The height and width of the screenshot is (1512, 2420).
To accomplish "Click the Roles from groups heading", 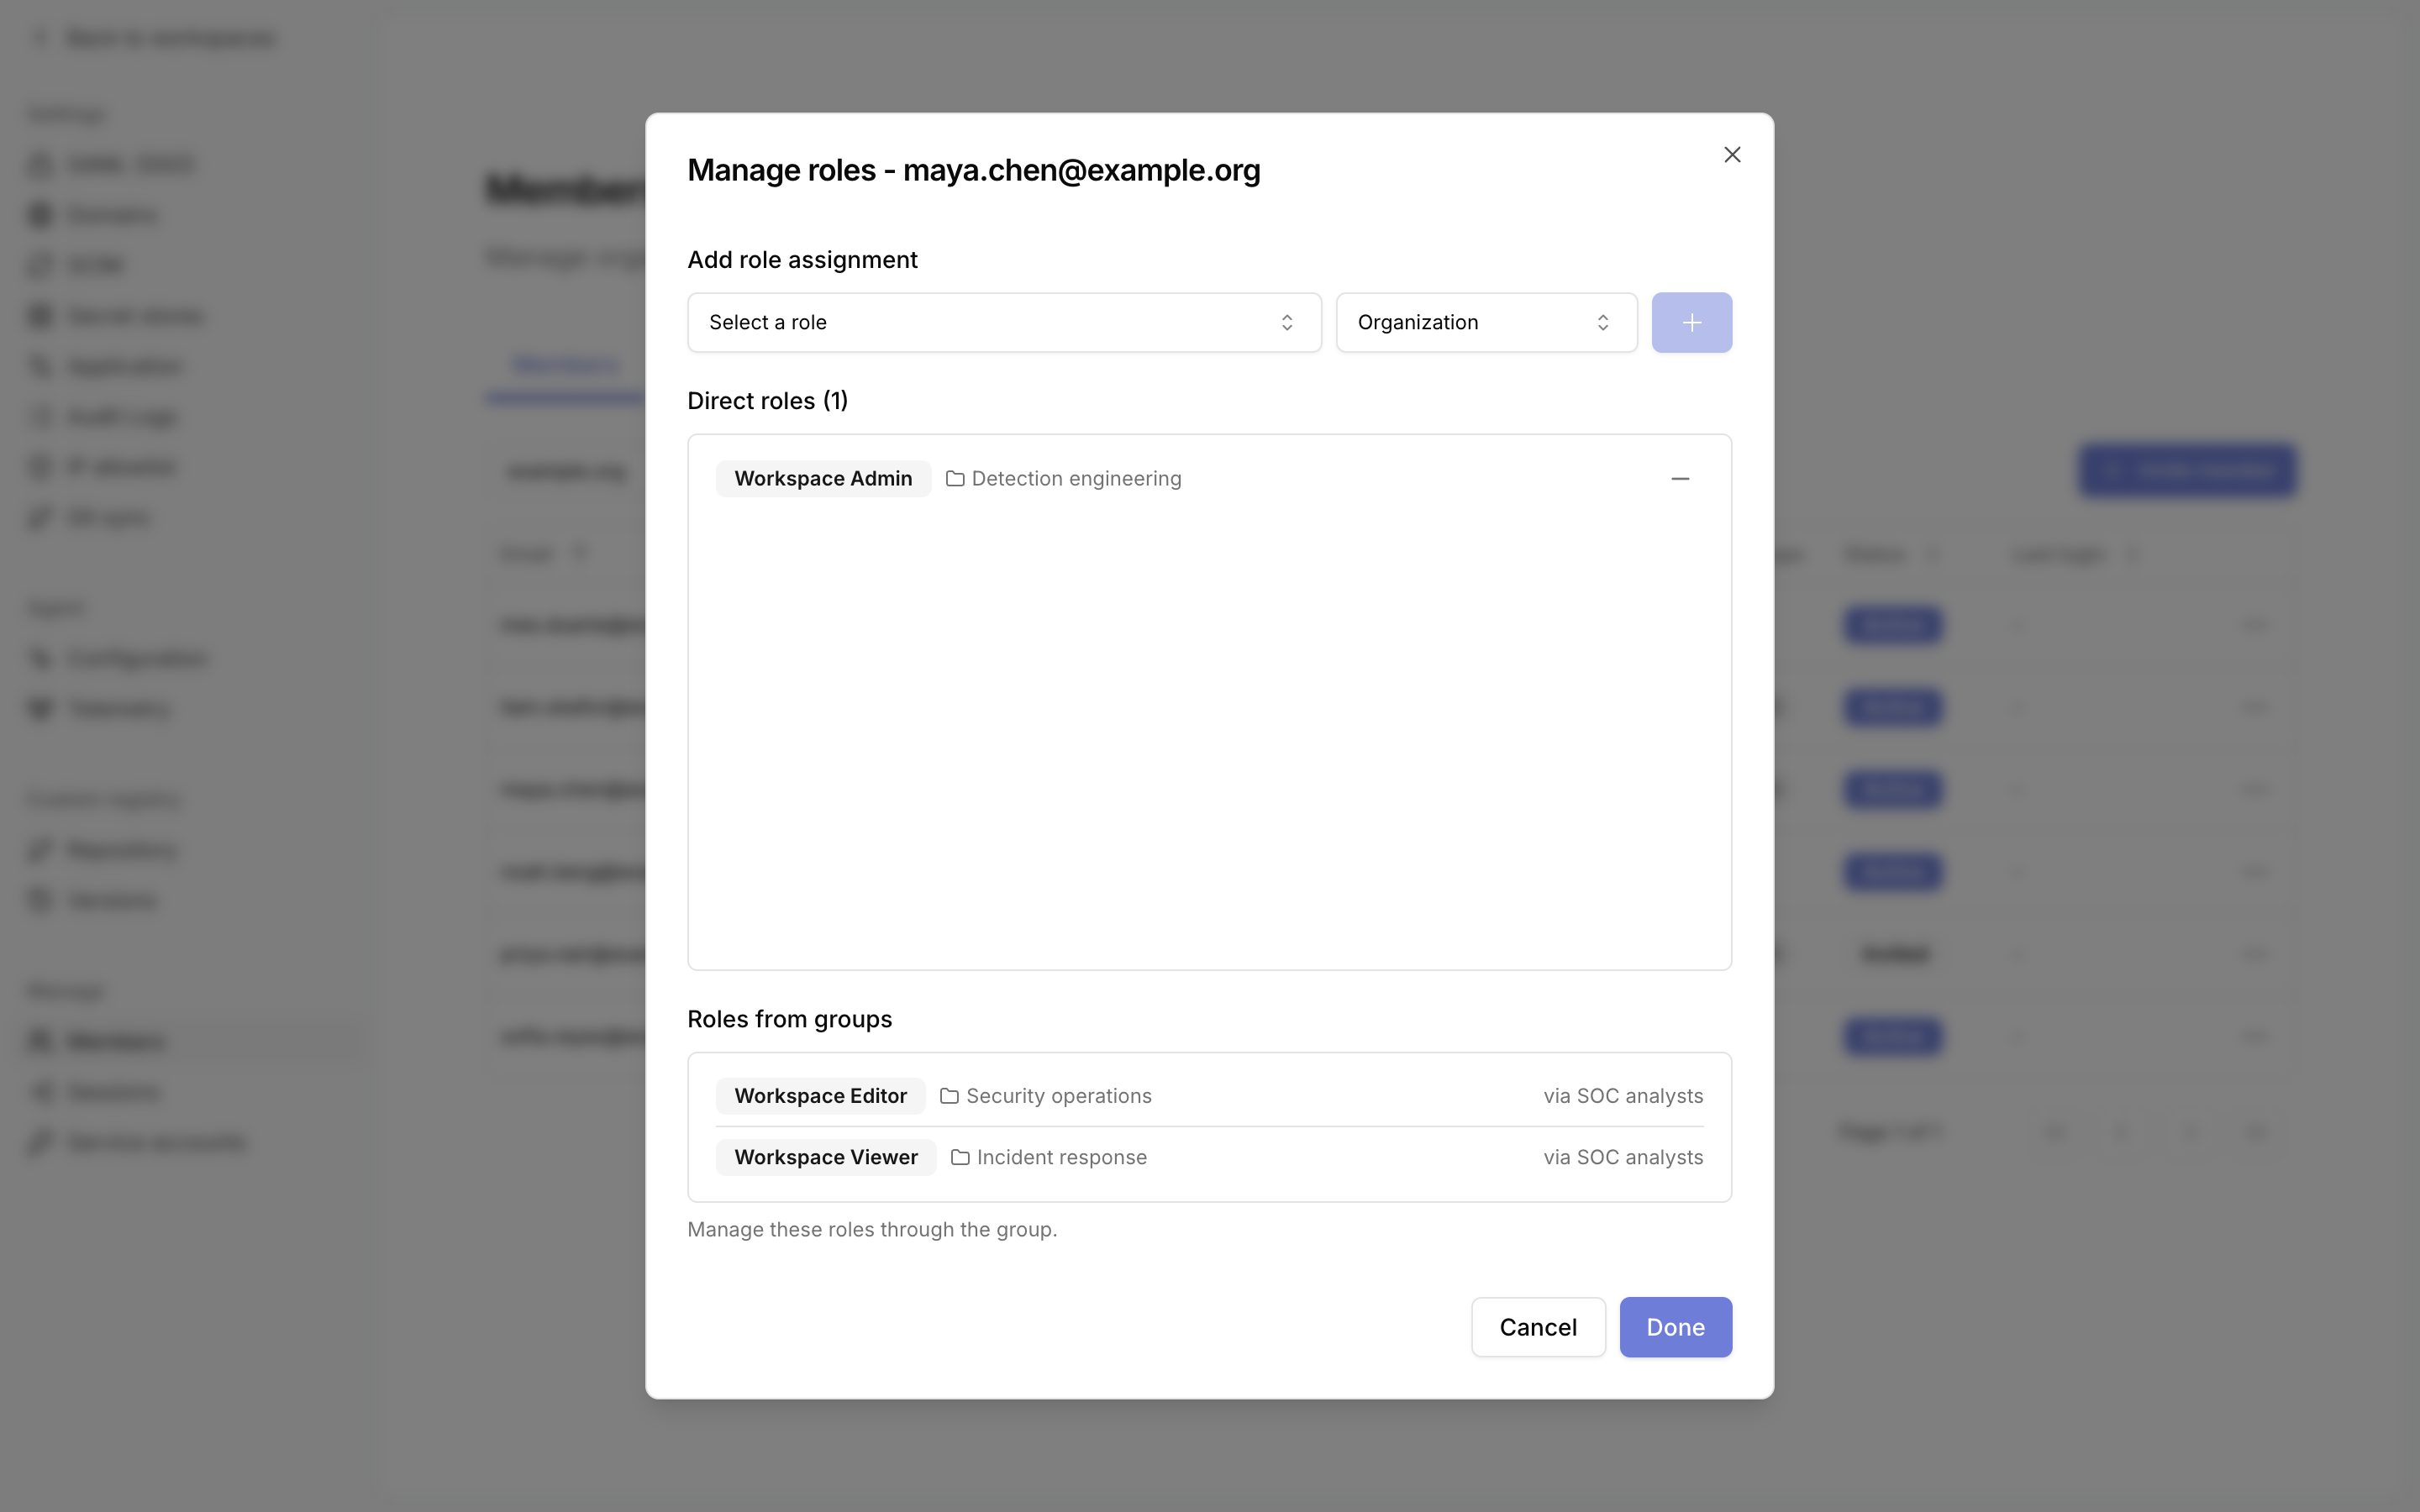I will pyautogui.click(x=790, y=1019).
